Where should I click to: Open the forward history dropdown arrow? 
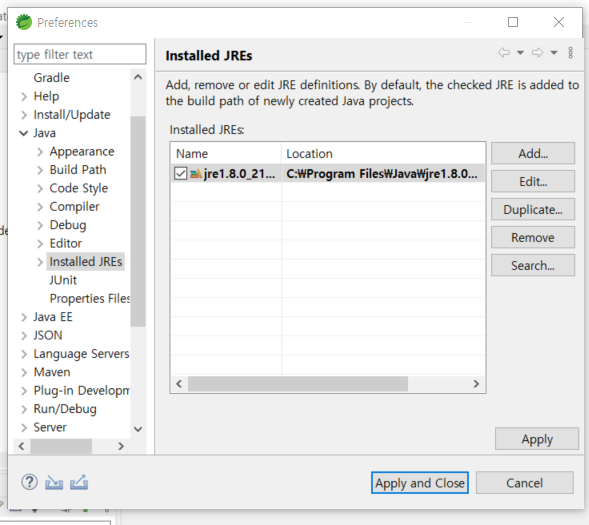tap(554, 53)
